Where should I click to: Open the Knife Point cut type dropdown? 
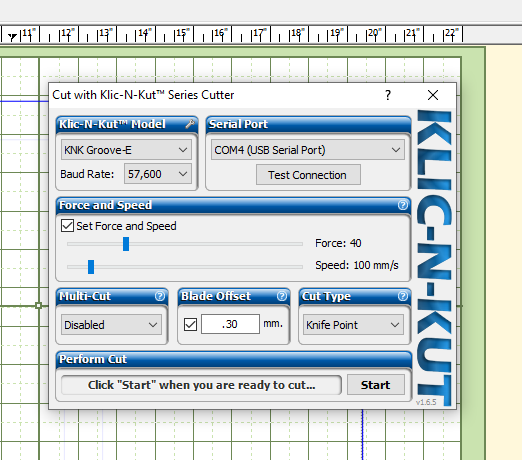[x=353, y=325]
